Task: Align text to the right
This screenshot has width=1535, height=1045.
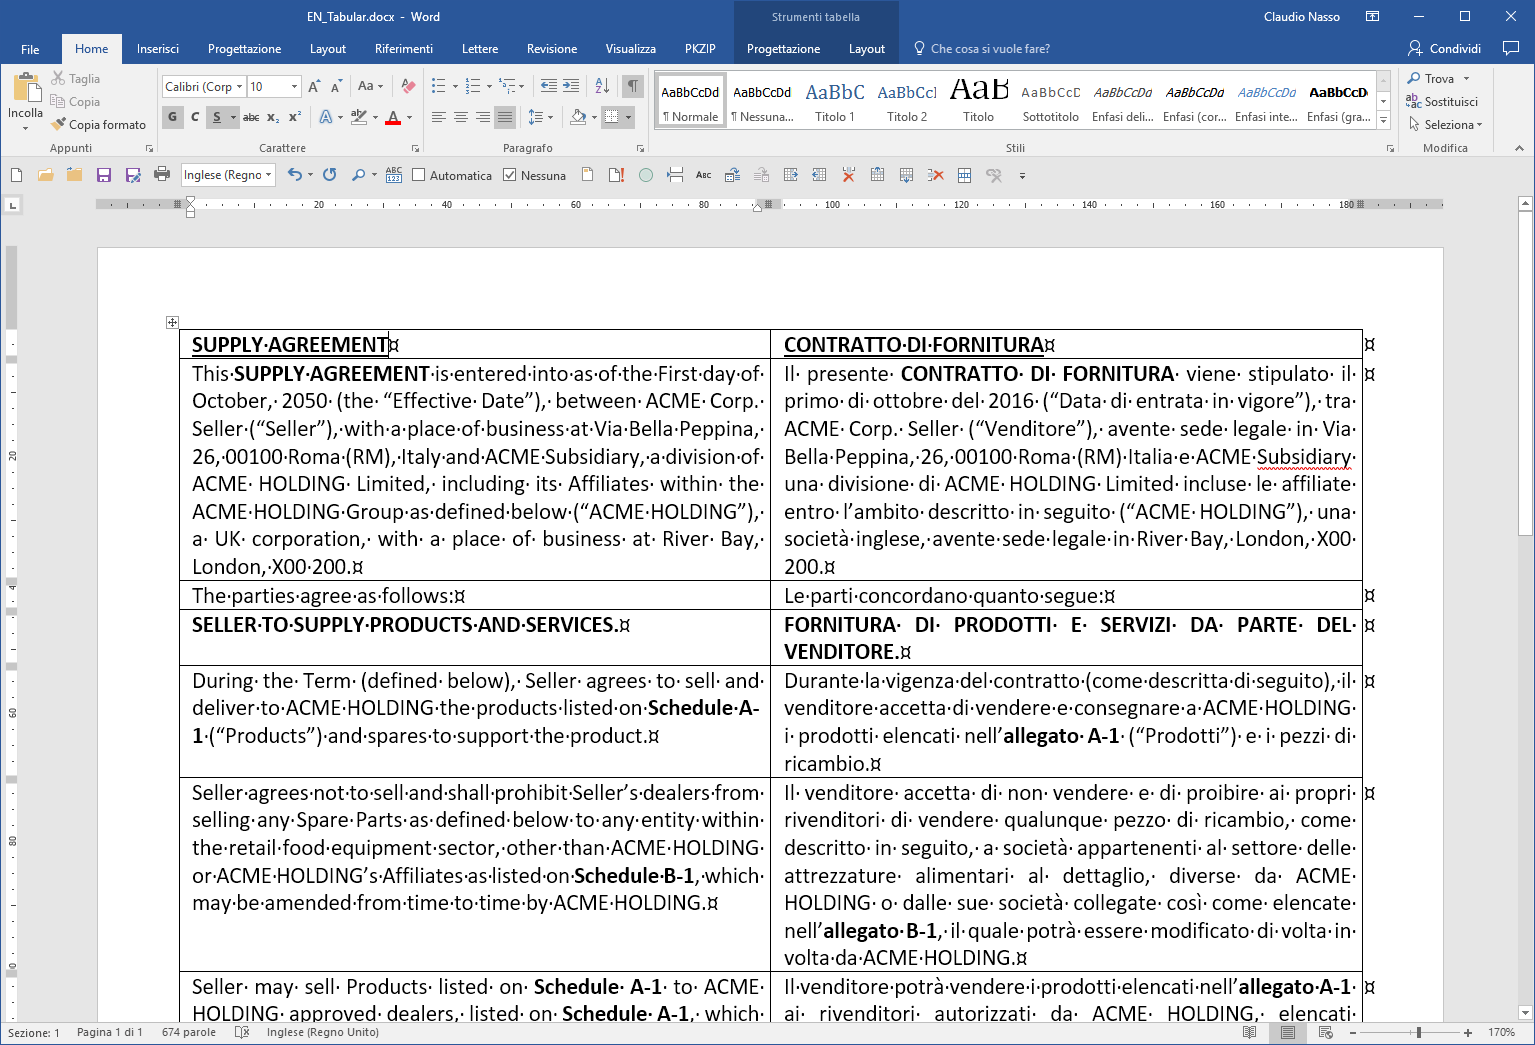Action: (x=483, y=117)
